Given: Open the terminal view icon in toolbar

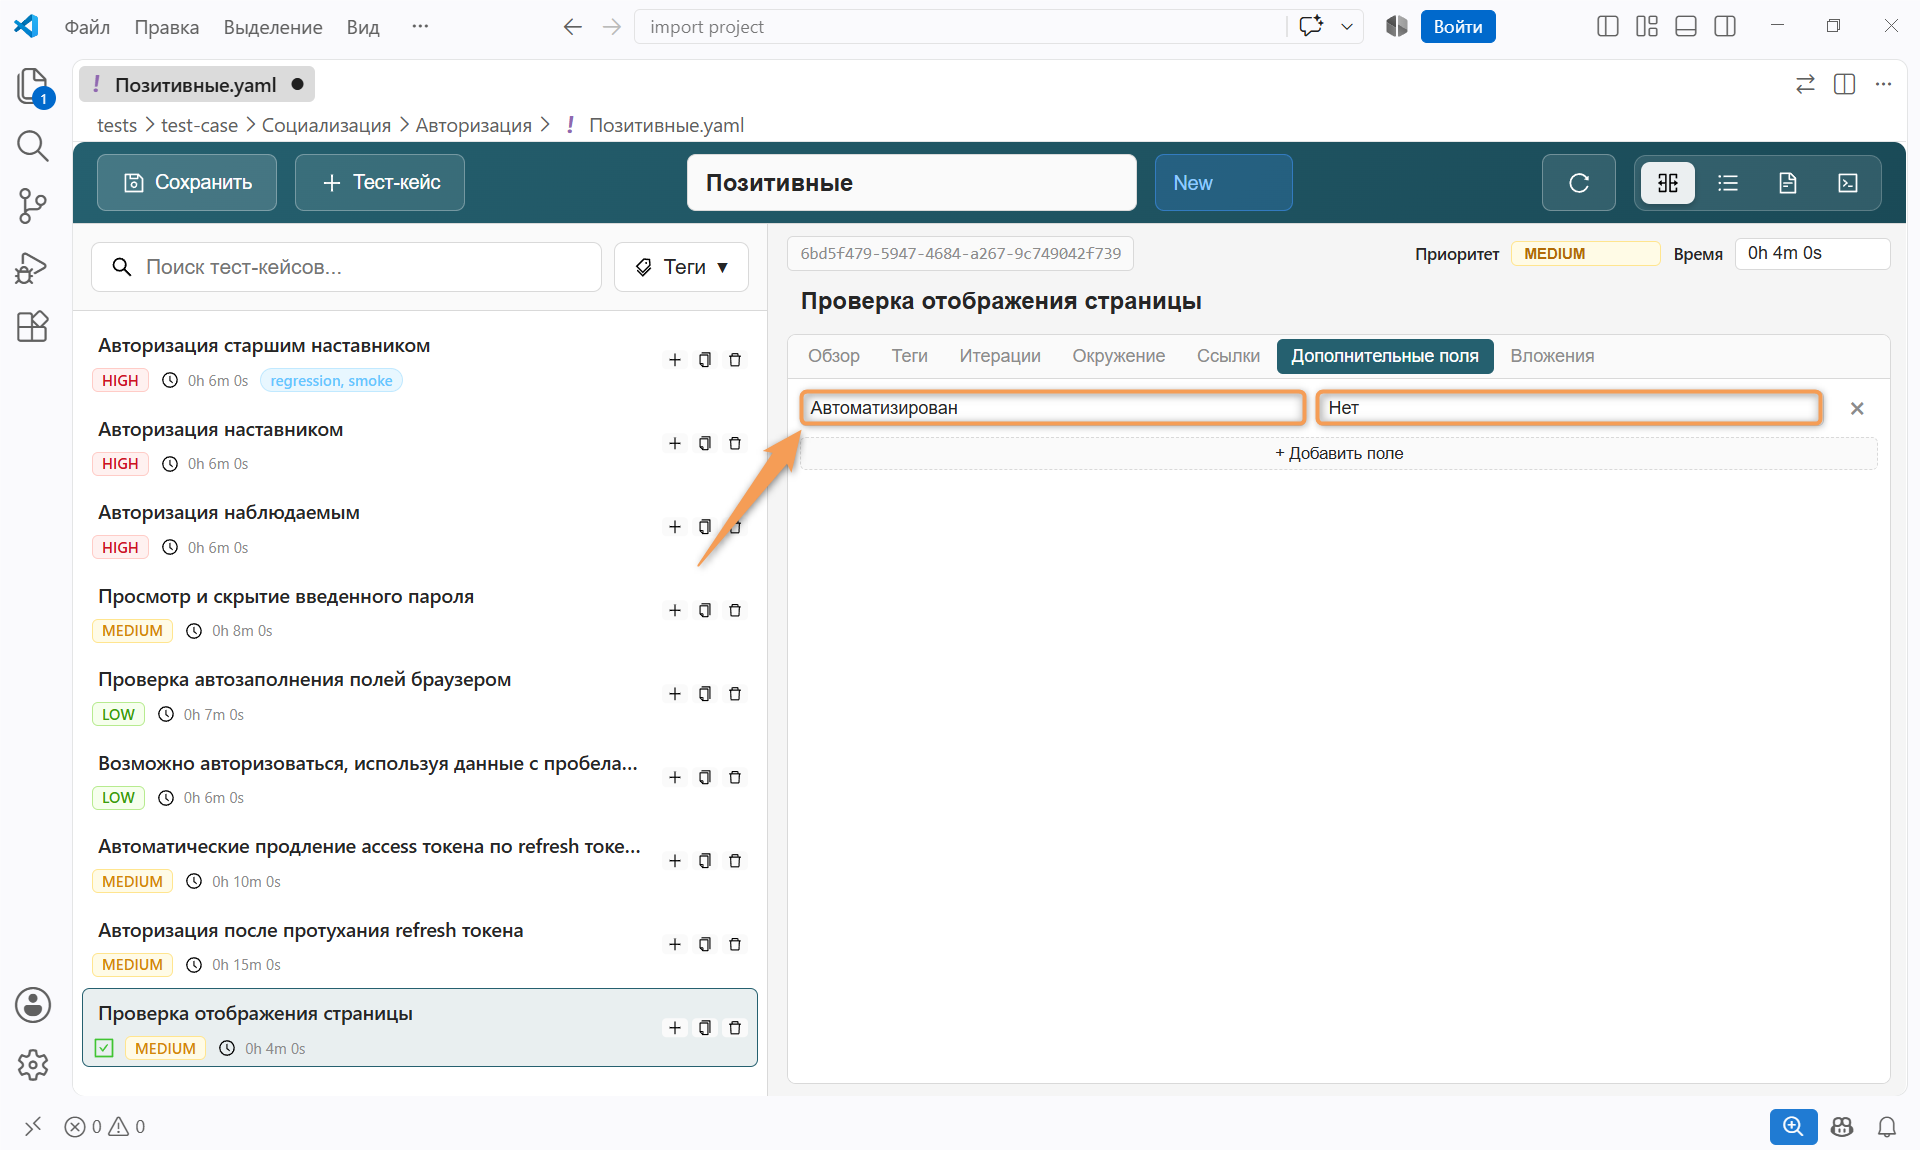Looking at the screenshot, I should pos(1848,183).
